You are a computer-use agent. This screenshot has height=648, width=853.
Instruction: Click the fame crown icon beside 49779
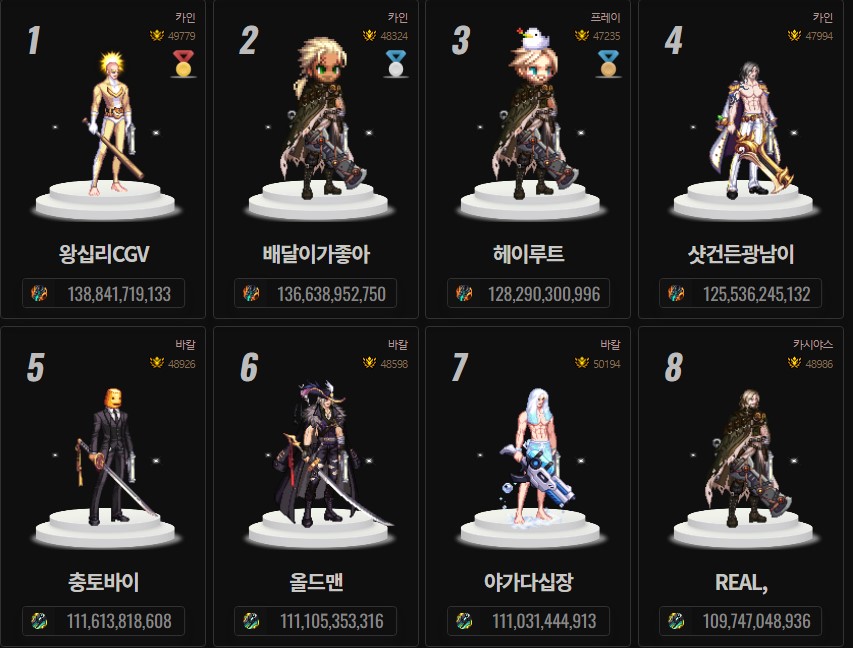pos(157,36)
